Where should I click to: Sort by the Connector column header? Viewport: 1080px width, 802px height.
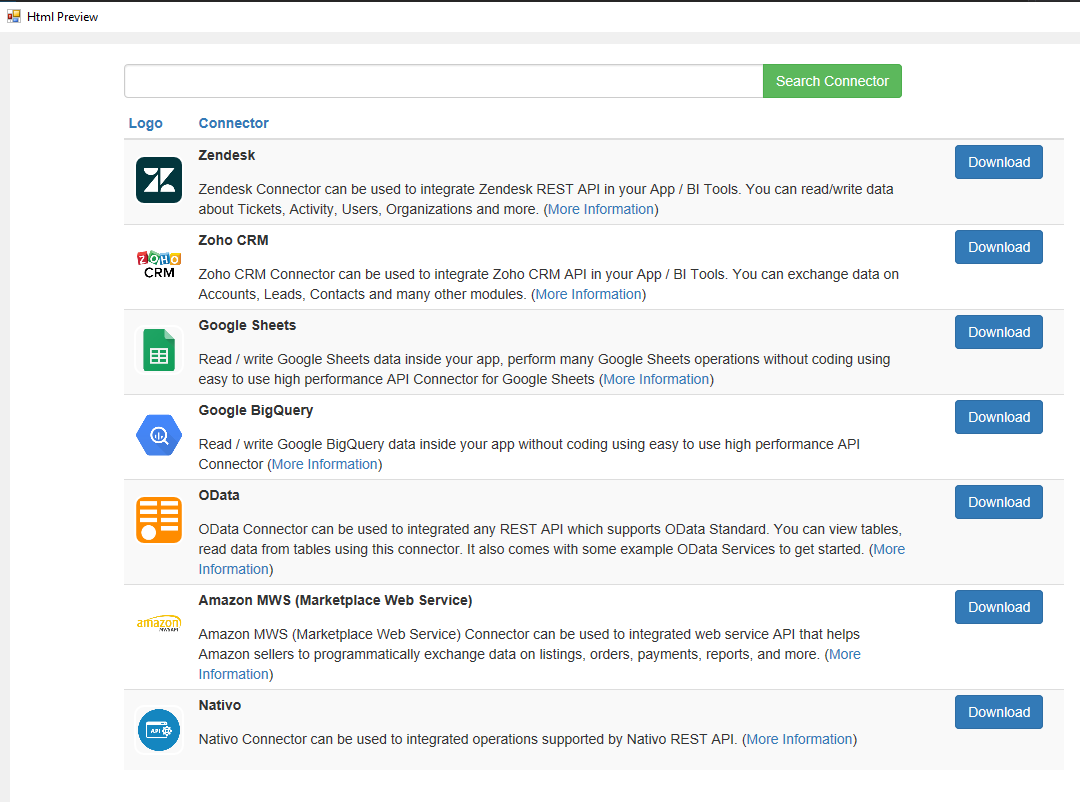click(x=233, y=123)
